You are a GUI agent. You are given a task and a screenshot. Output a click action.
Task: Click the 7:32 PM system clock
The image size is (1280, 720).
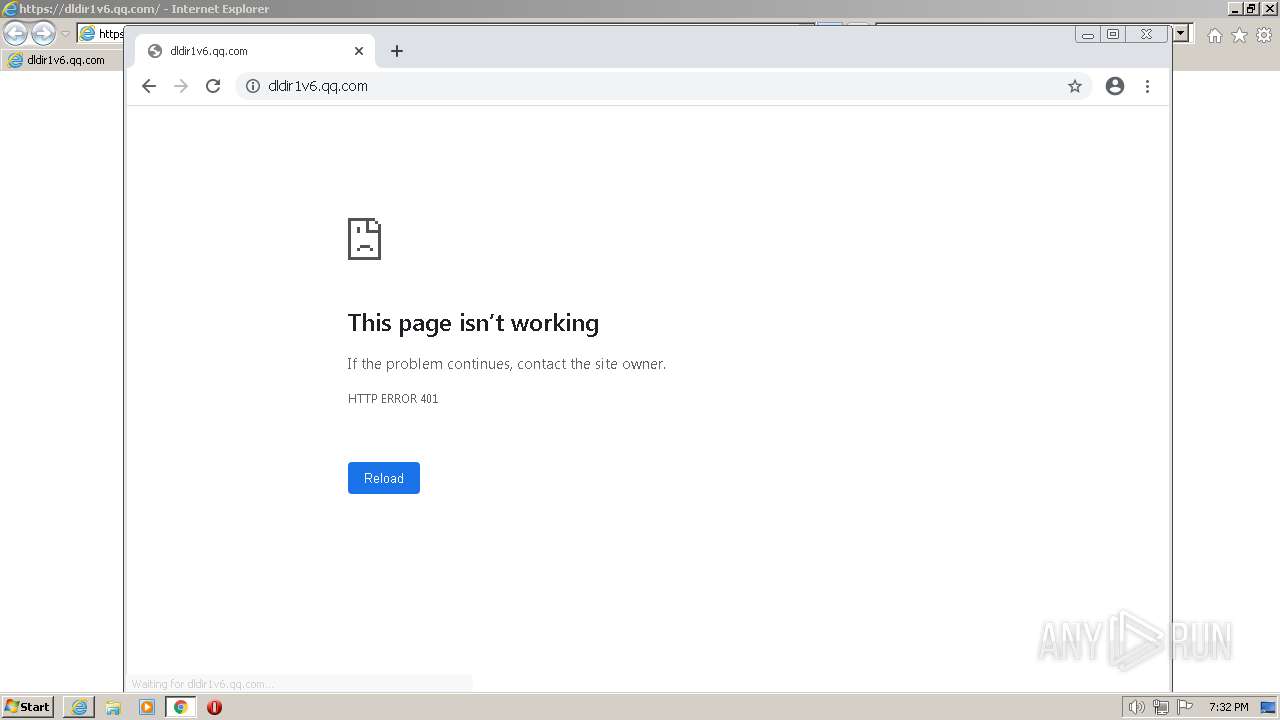(1229, 707)
